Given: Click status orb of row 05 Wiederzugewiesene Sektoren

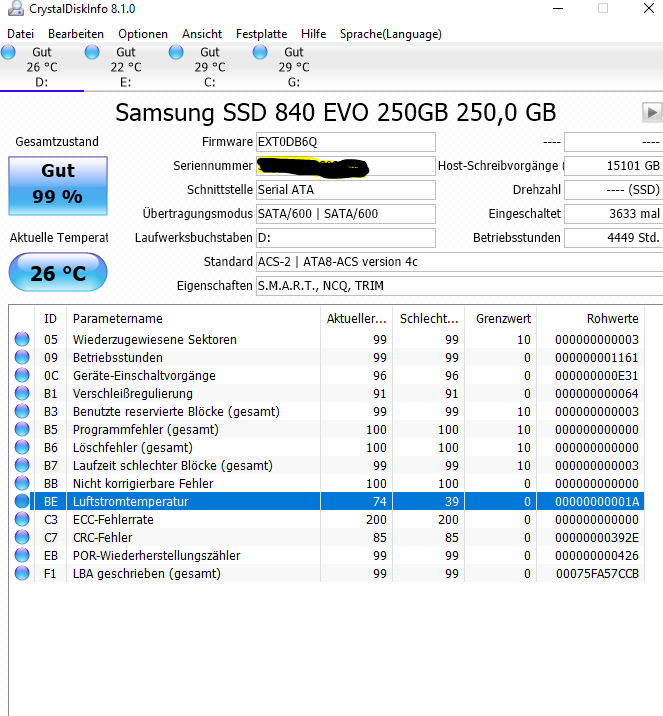Looking at the screenshot, I should 22,339.
